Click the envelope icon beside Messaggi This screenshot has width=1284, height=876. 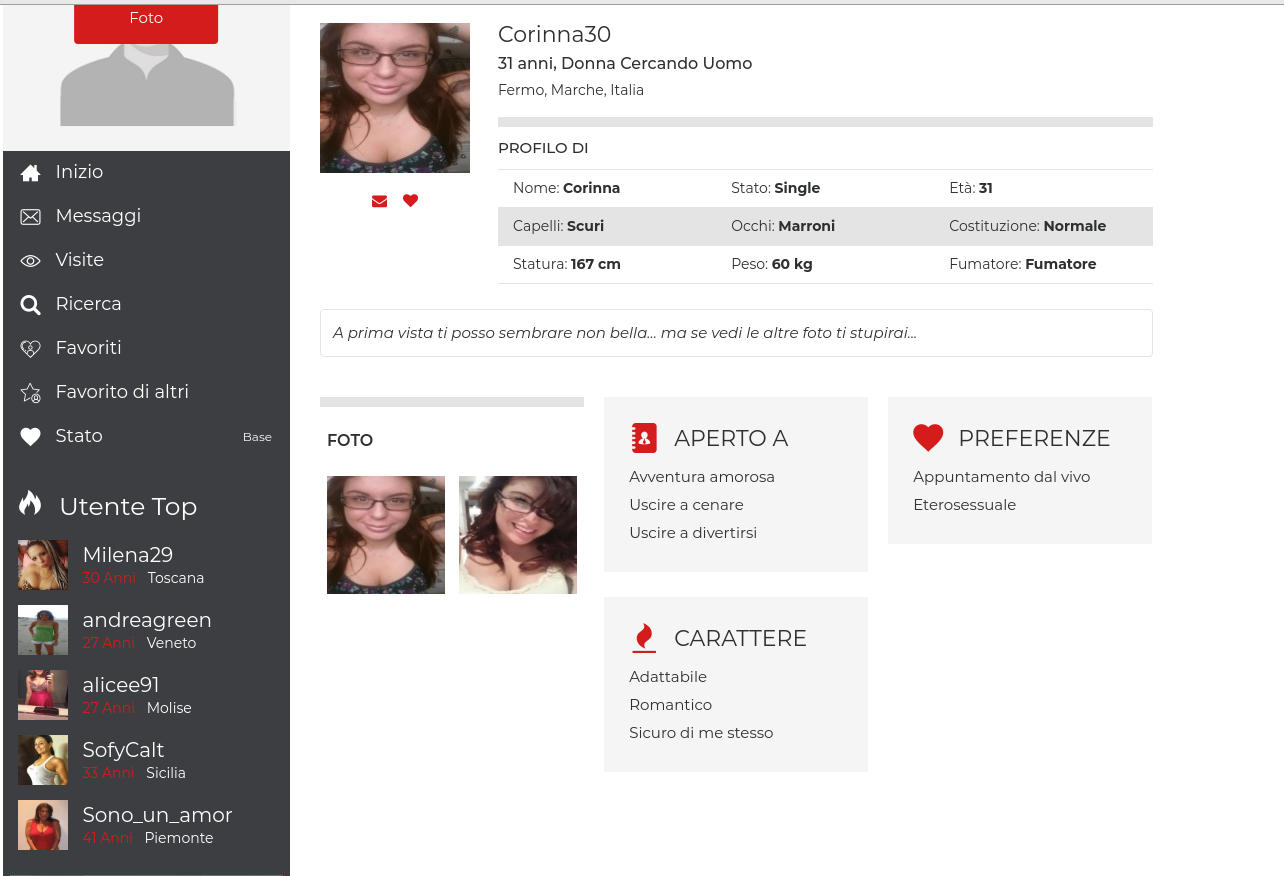(x=31, y=217)
